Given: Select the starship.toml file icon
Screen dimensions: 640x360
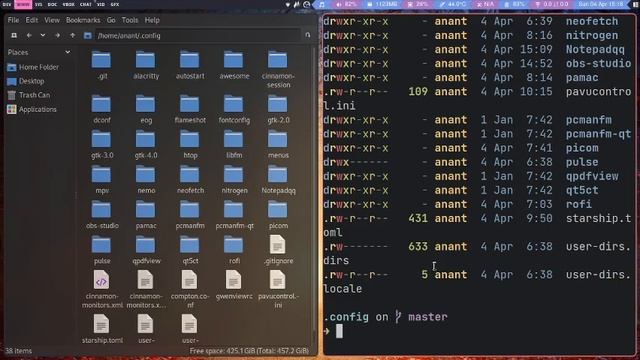Looking at the screenshot, I should pyautogui.click(x=102, y=324).
